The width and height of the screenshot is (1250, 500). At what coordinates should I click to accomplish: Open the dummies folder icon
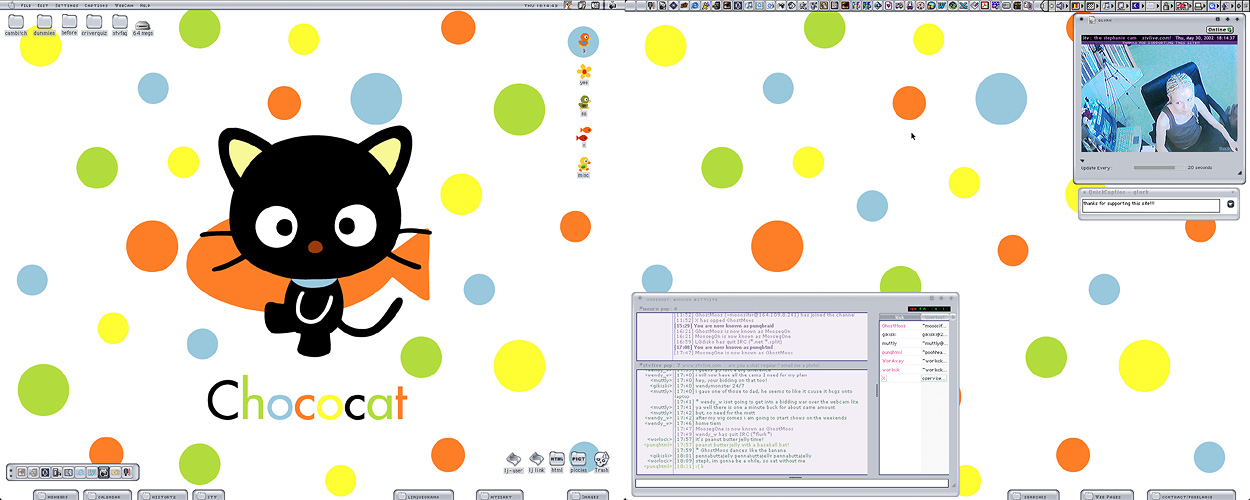coord(44,22)
